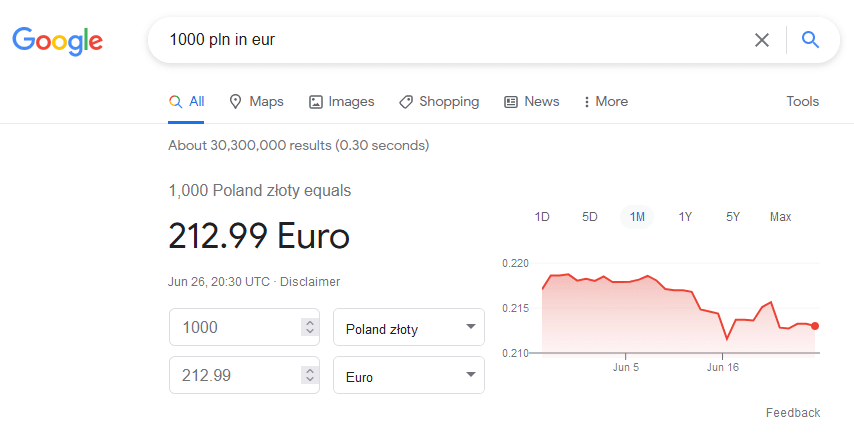Open Maps results with pin icon

point(256,101)
